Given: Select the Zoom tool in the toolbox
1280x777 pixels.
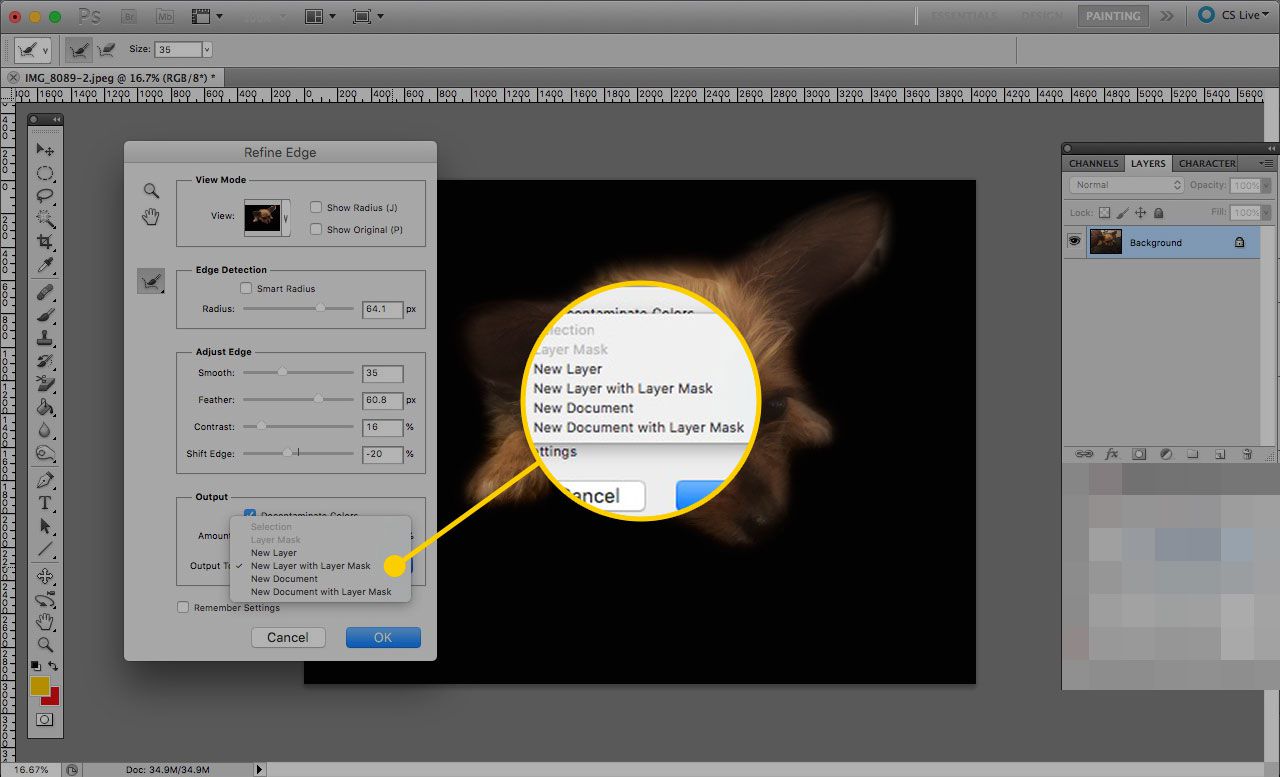Looking at the screenshot, I should pos(45,645).
